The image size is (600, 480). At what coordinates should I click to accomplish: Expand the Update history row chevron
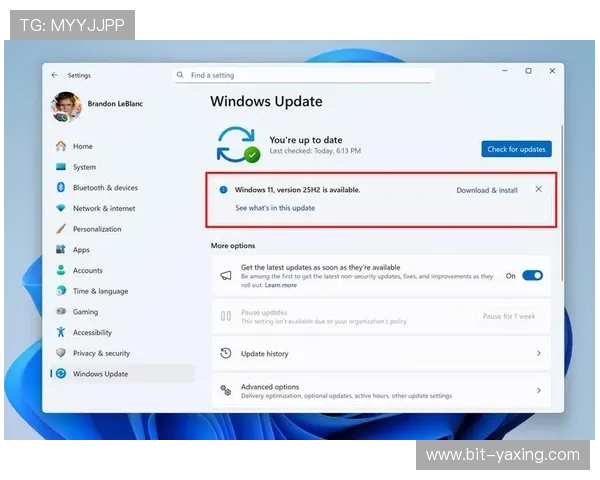[x=539, y=353]
